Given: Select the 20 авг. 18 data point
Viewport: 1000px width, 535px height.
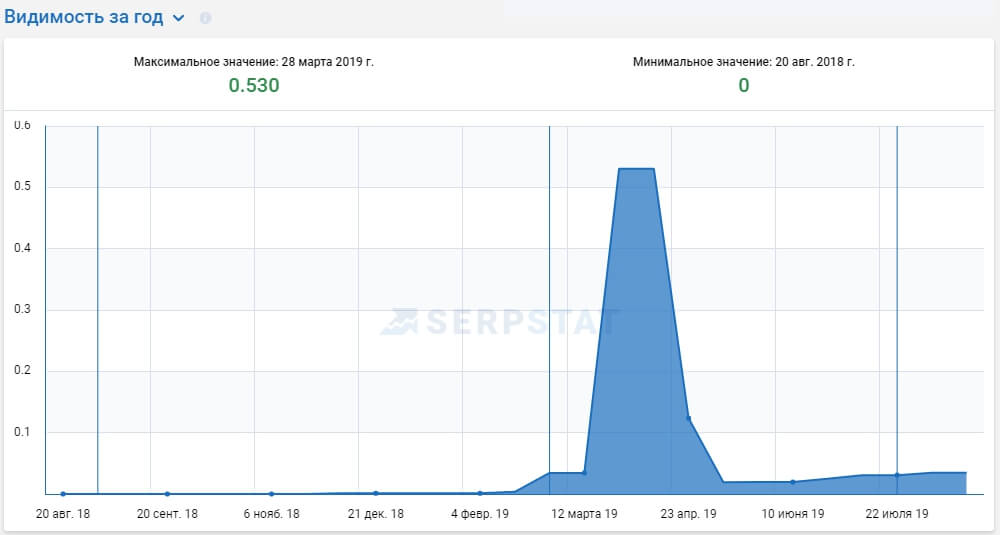Looking at the screenshot, I should point(62,494).
